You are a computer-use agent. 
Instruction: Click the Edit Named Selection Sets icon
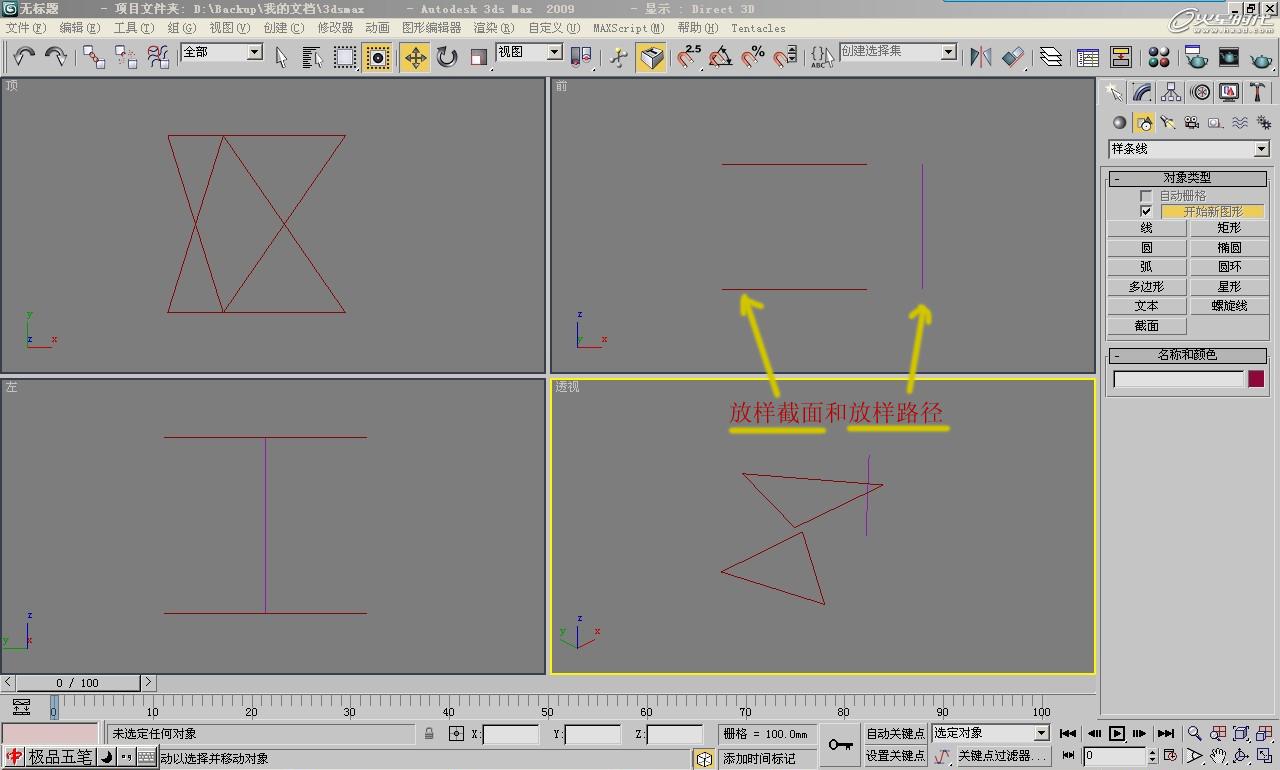(x=822, y=57)
